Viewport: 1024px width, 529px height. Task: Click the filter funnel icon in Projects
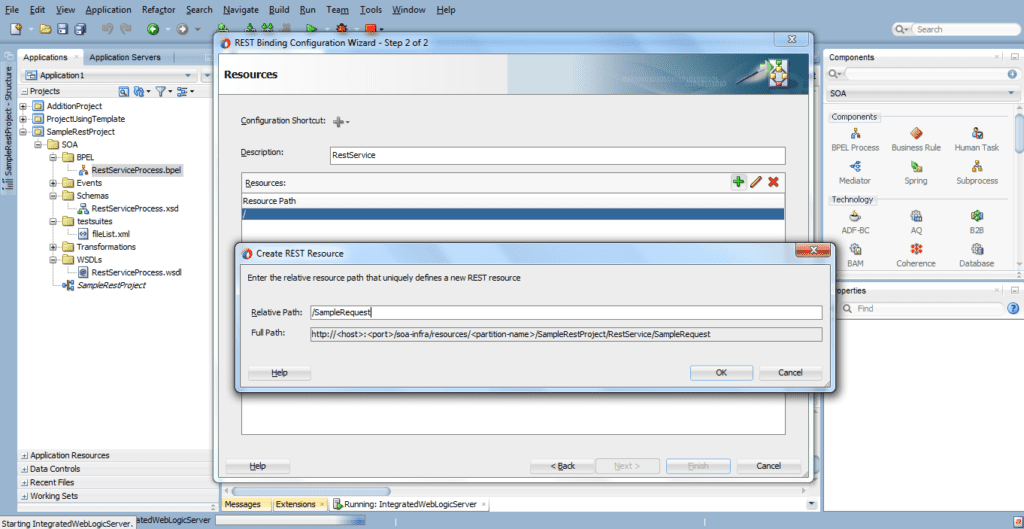coord(160,91)
